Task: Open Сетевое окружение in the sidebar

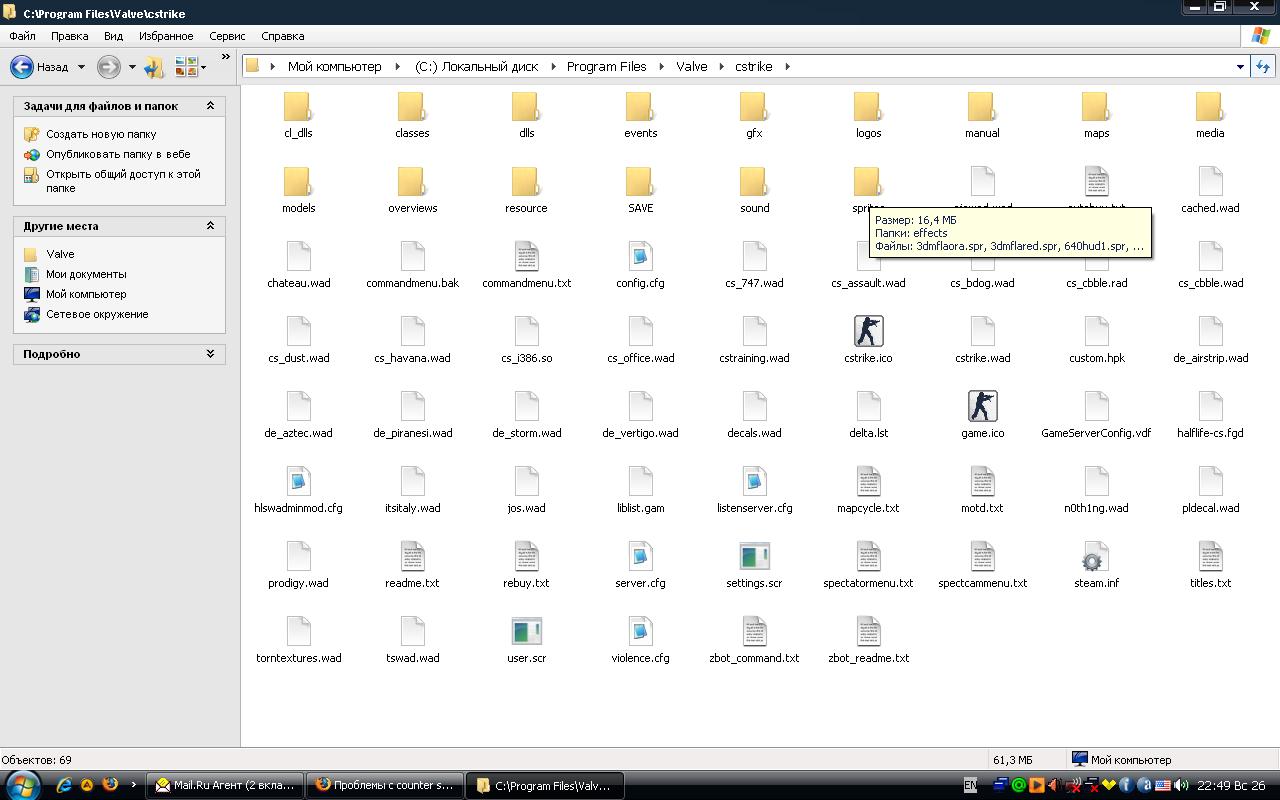Action: coord(97,314)
